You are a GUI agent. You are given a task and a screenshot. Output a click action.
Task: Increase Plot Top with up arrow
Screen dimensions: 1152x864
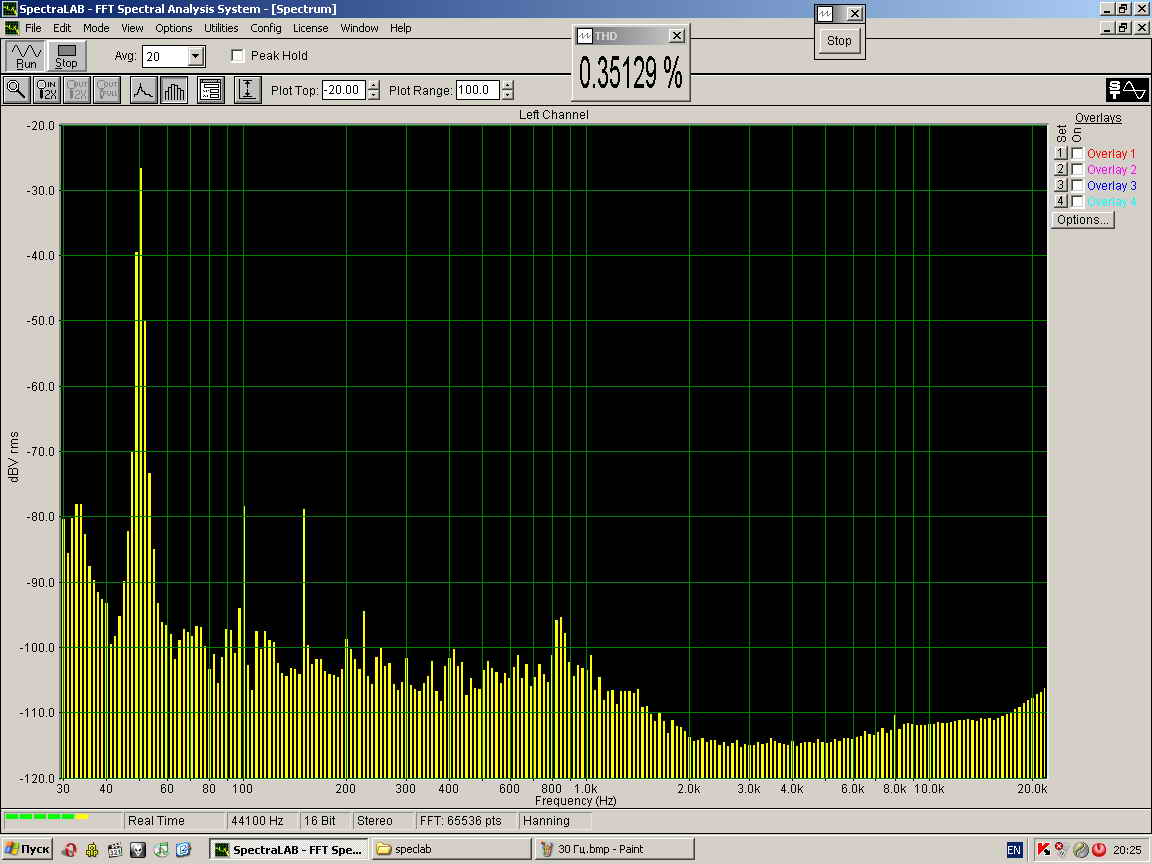[374, 85]
